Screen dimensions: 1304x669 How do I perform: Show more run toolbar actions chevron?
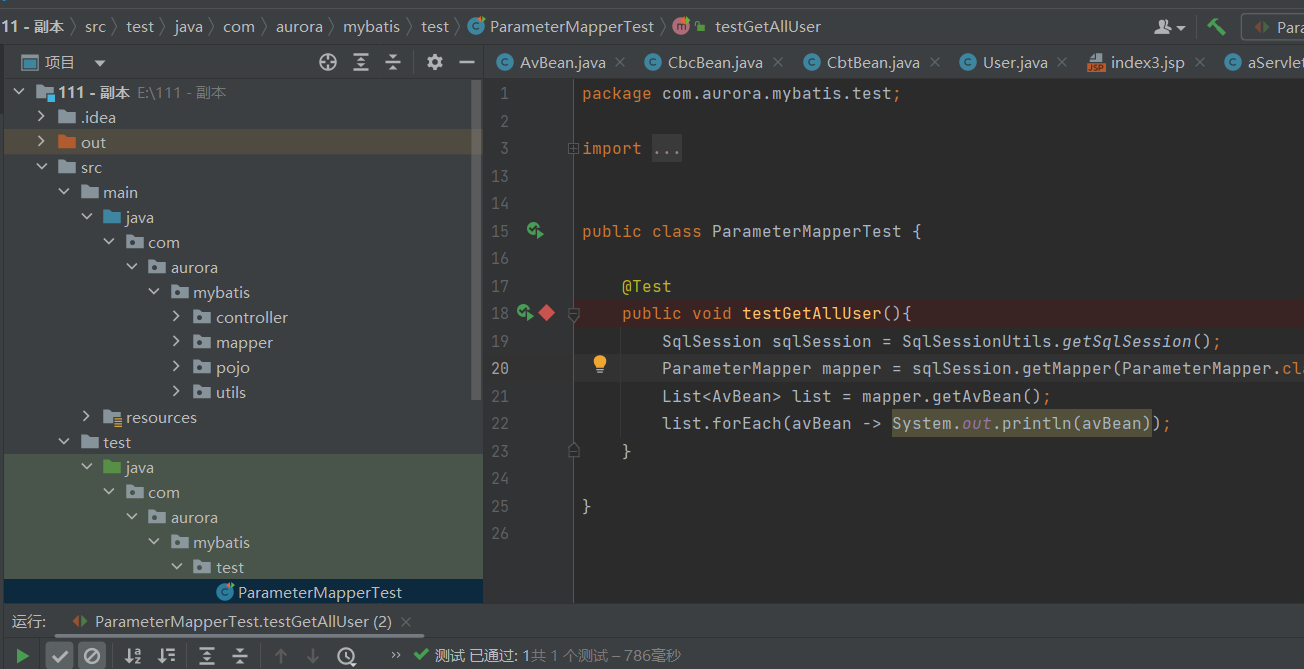tap(395, 655)
